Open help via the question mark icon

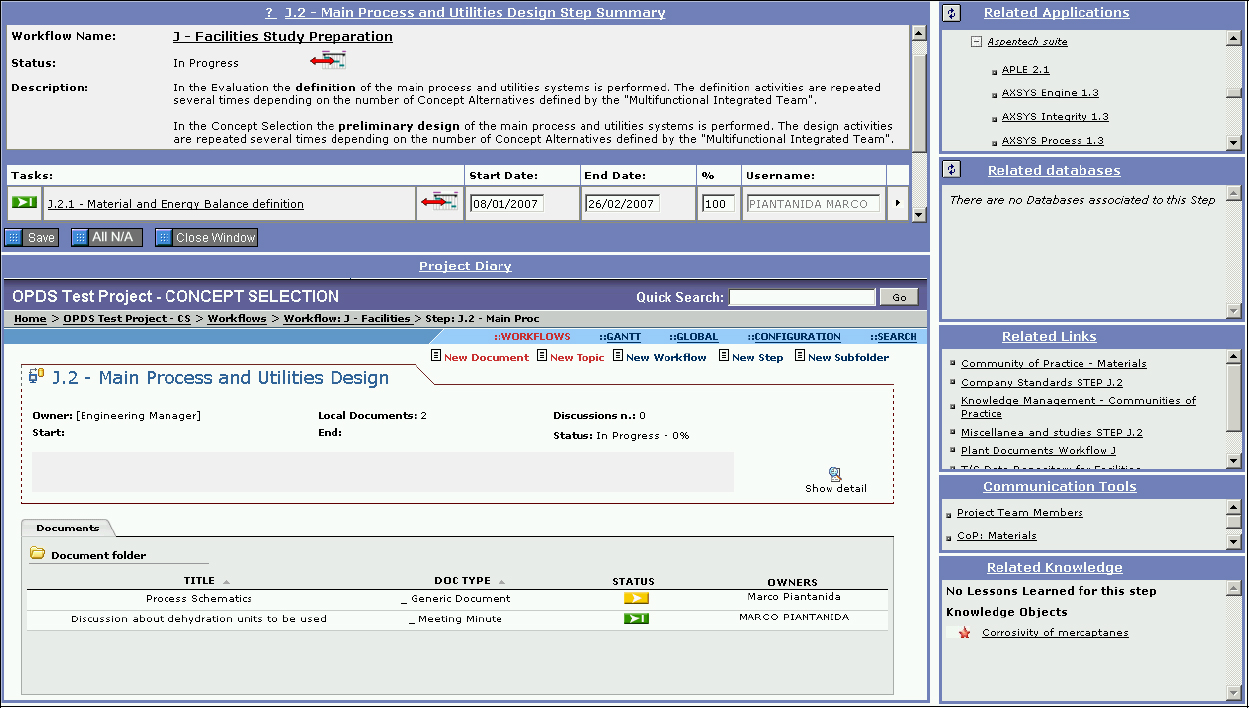click(268, 13)
